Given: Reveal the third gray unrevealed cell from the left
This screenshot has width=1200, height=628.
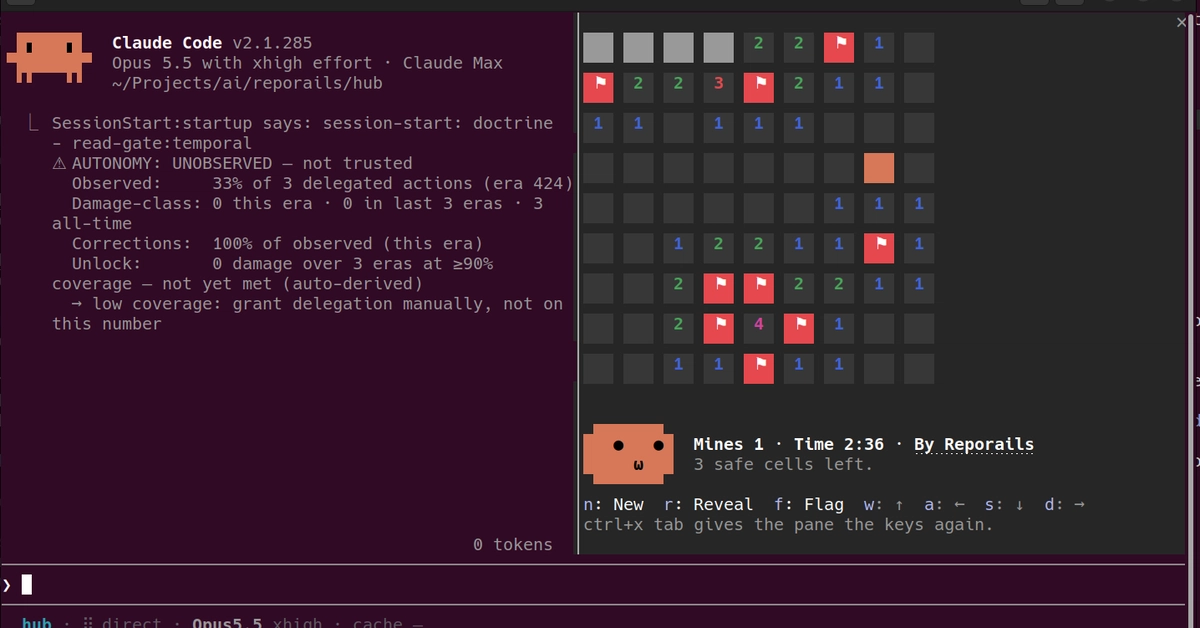Looking at the screenshot, I should [679, 48].
